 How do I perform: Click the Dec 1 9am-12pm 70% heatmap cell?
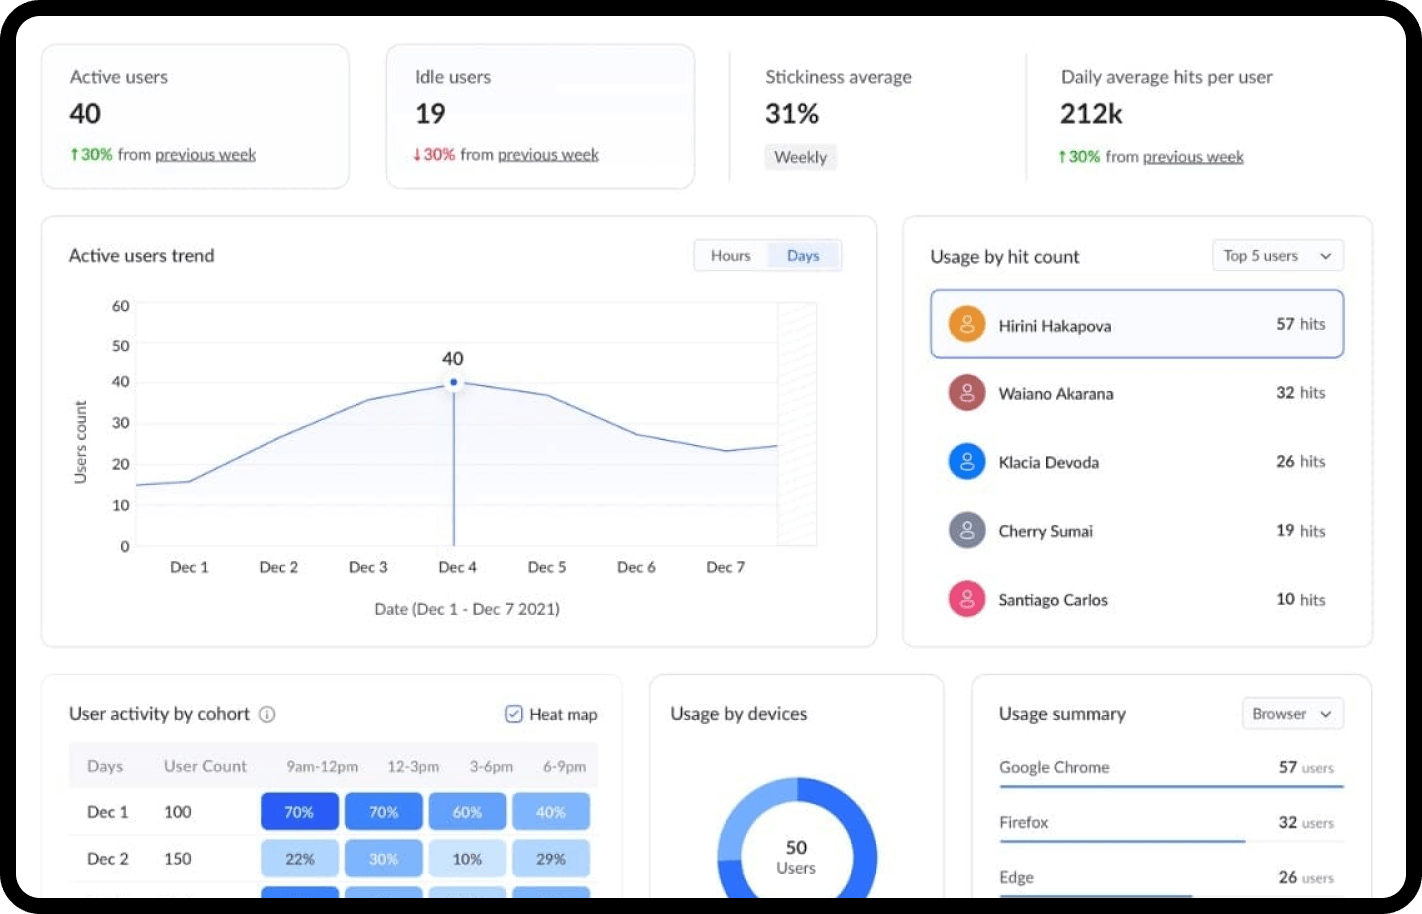[x=299, y=812]
